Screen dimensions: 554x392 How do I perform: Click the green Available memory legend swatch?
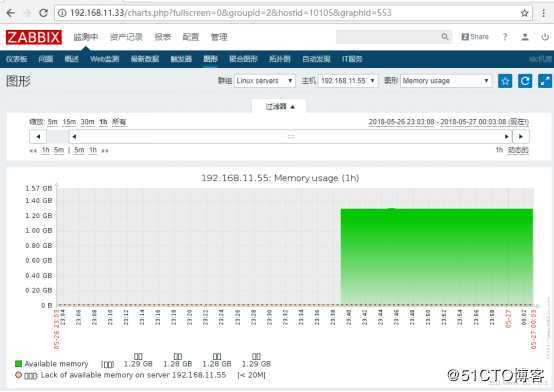click(19, 363)
